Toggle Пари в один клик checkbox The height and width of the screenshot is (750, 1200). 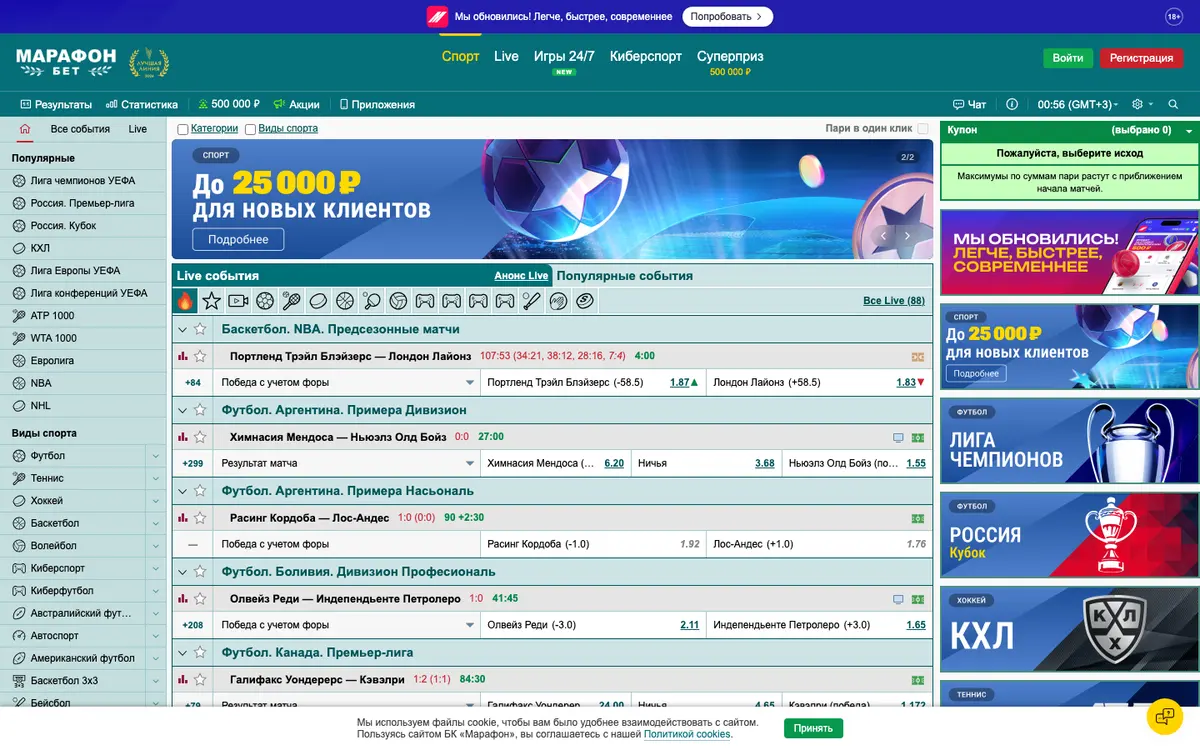click(922, 129)
